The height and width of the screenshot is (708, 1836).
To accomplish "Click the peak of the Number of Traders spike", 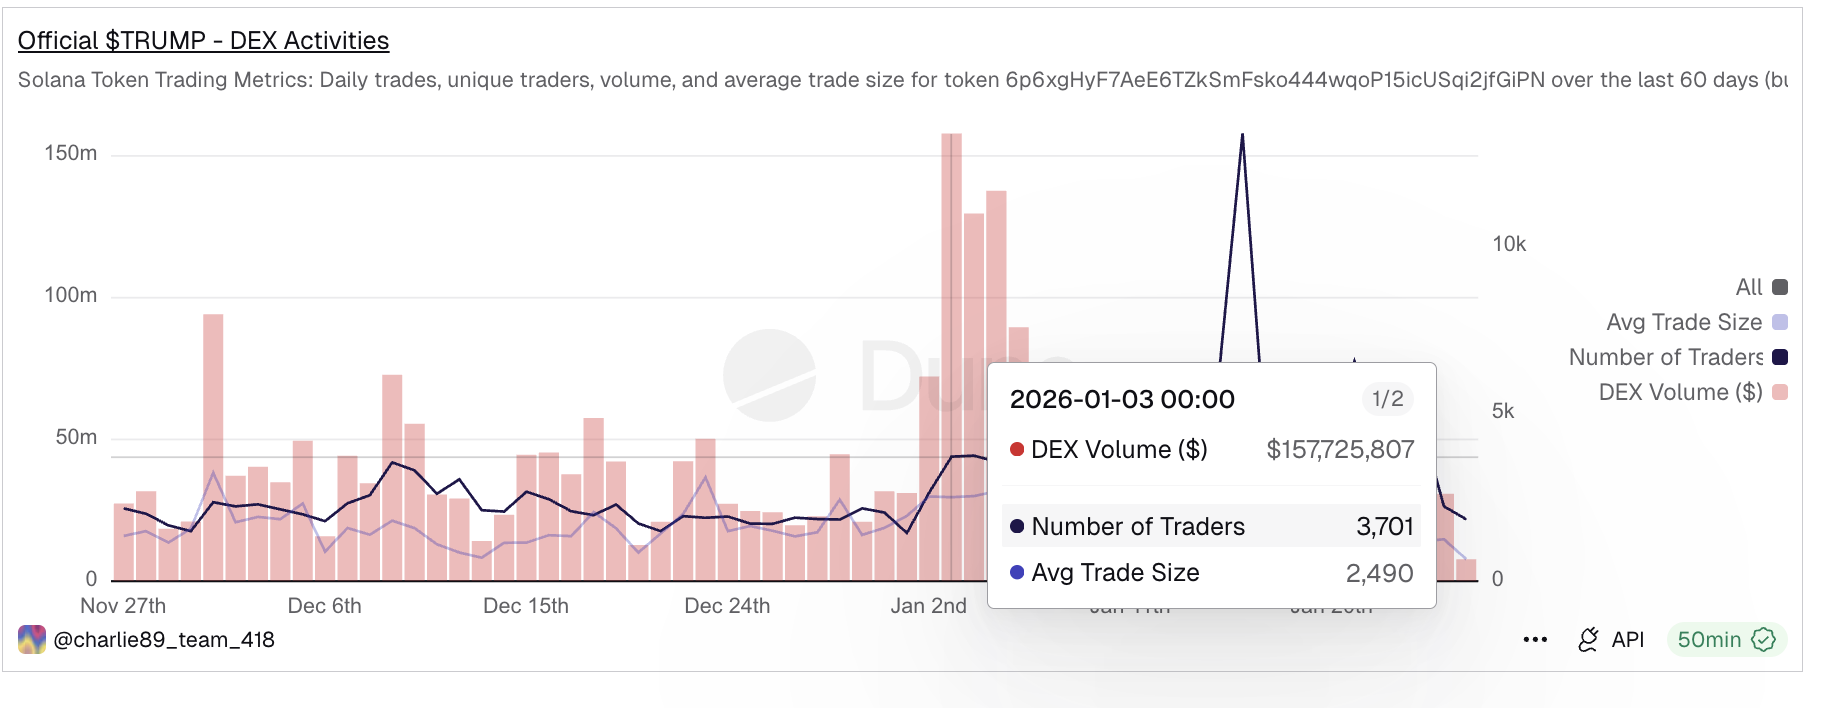I will coord(1242,135).
